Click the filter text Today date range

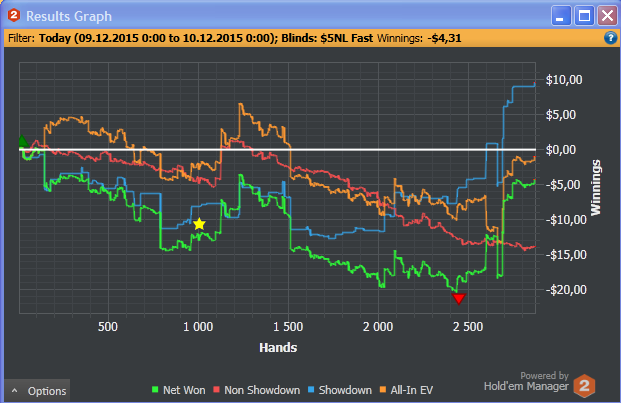[x=158, y=38]
